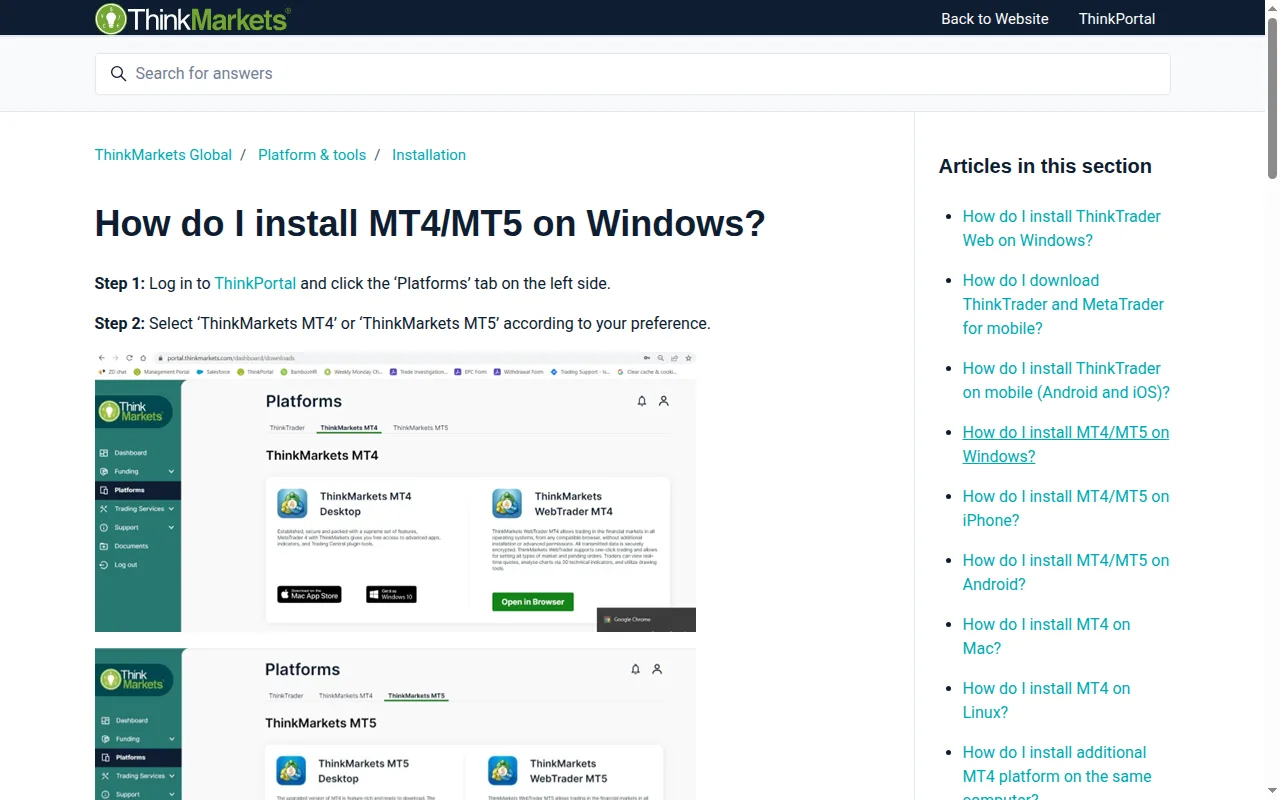Open ThinkPortal from the top navigation bar
This screenshot has width=1280, height=800.
(1117, 19)
